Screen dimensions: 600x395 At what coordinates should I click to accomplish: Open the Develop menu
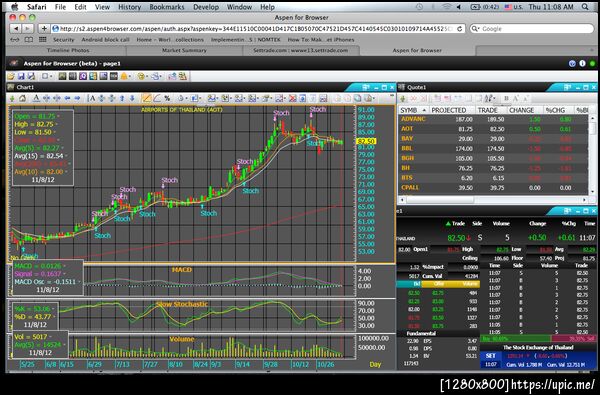pos(206,7)
